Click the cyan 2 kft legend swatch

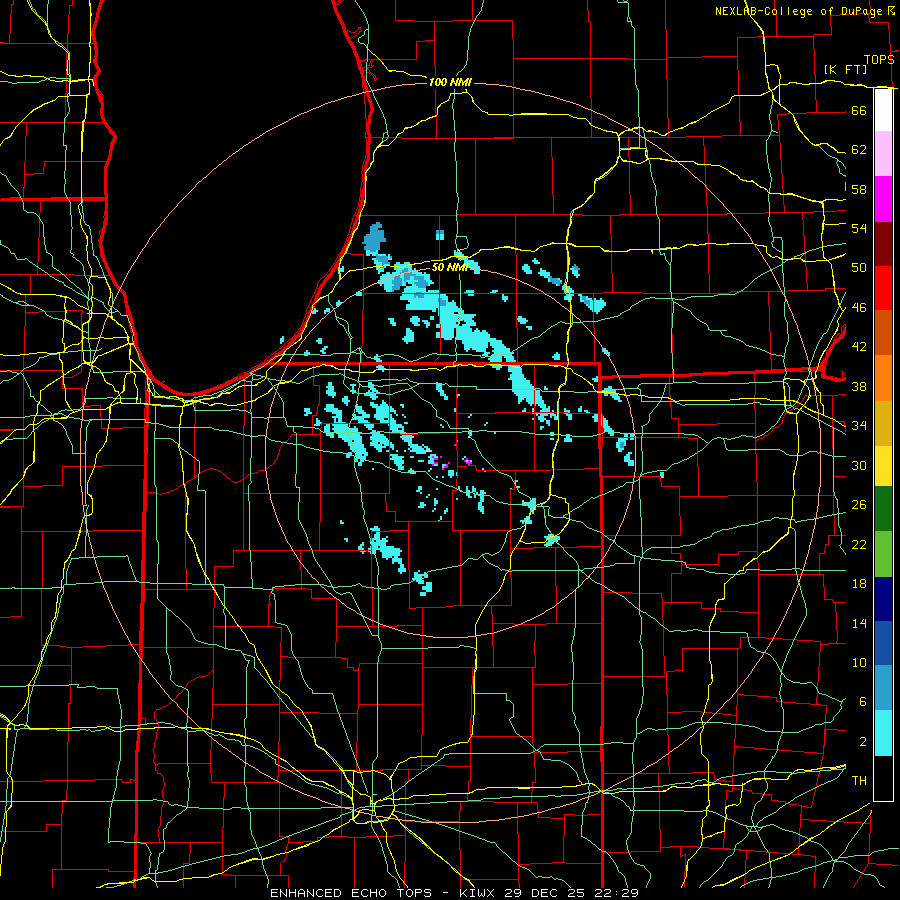[883, 733]
